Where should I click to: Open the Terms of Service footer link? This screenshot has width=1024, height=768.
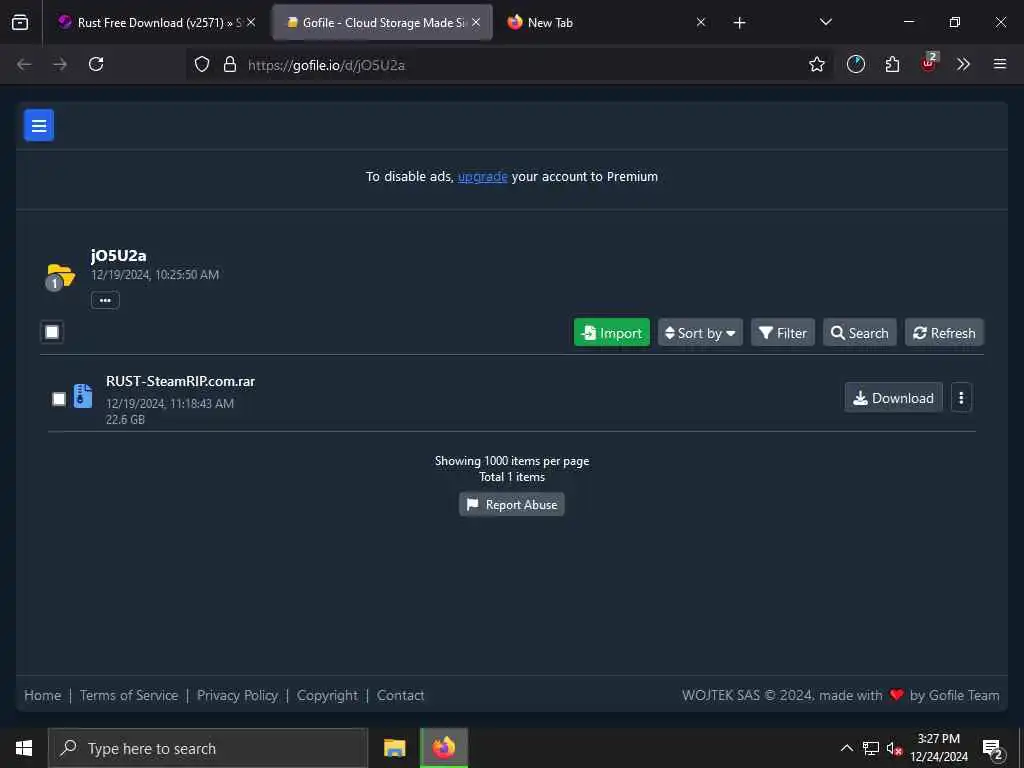(129, 696)
